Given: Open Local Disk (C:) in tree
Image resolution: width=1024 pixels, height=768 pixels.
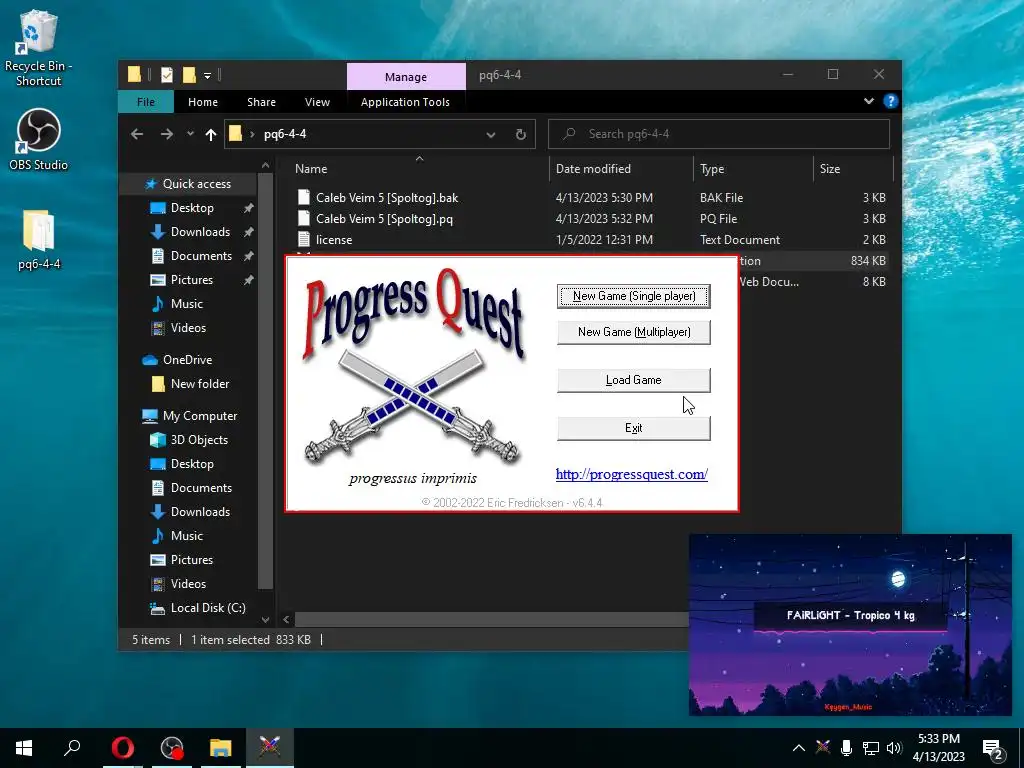Looking at the screenshot, I should click(x=208, y=608).
